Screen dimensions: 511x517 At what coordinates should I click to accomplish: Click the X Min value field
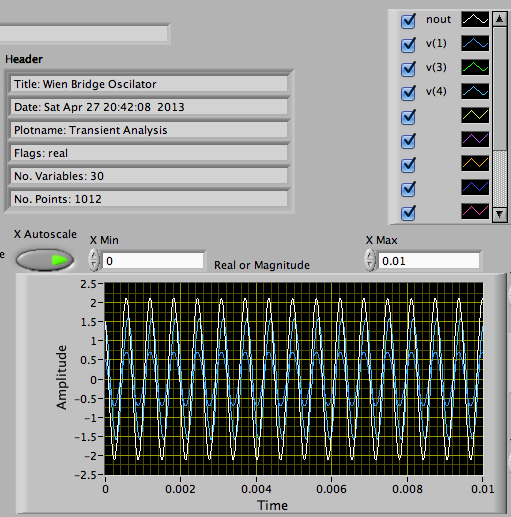coord(153,261)
